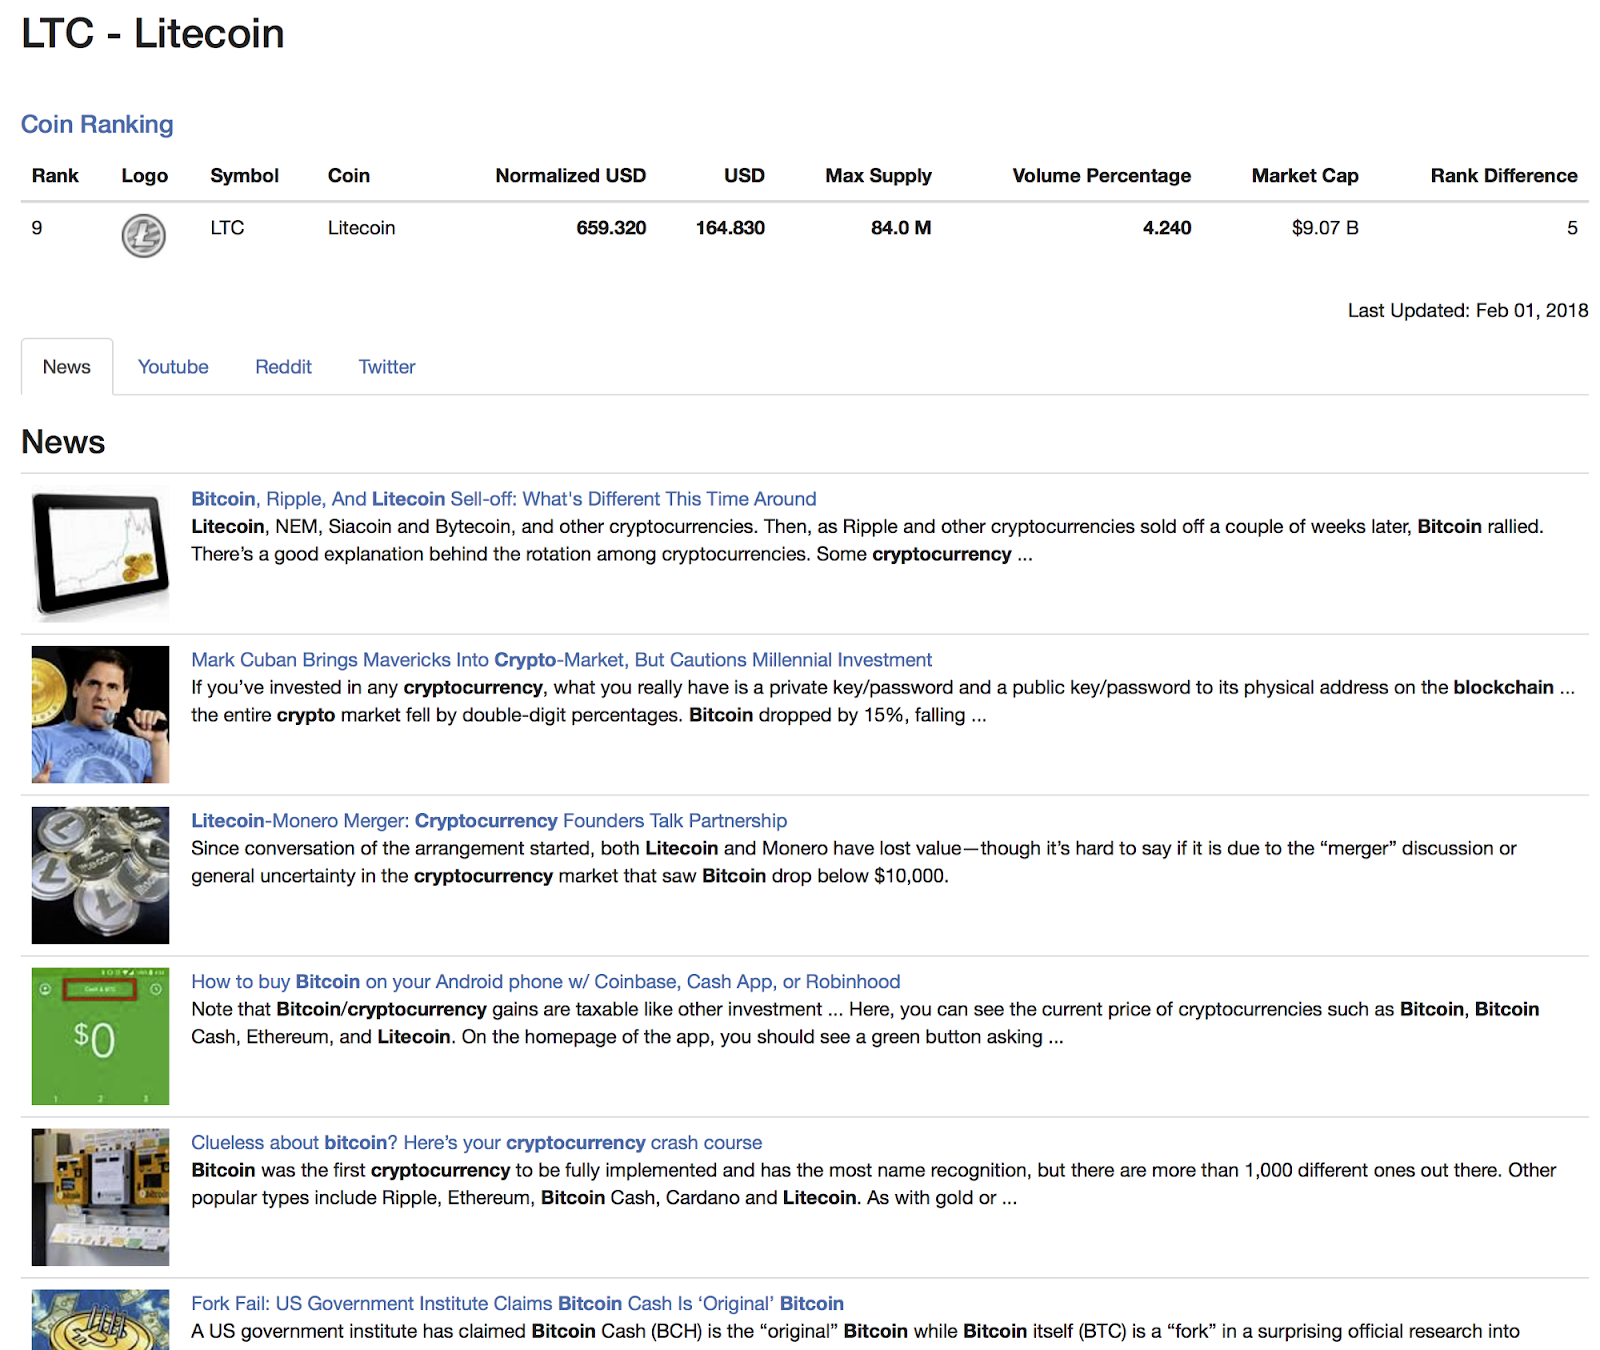Open the Bitcoin, Ripple, Litecoin Sell-off article
The height and width of the screenshot is (1350, 1600).
504,499
